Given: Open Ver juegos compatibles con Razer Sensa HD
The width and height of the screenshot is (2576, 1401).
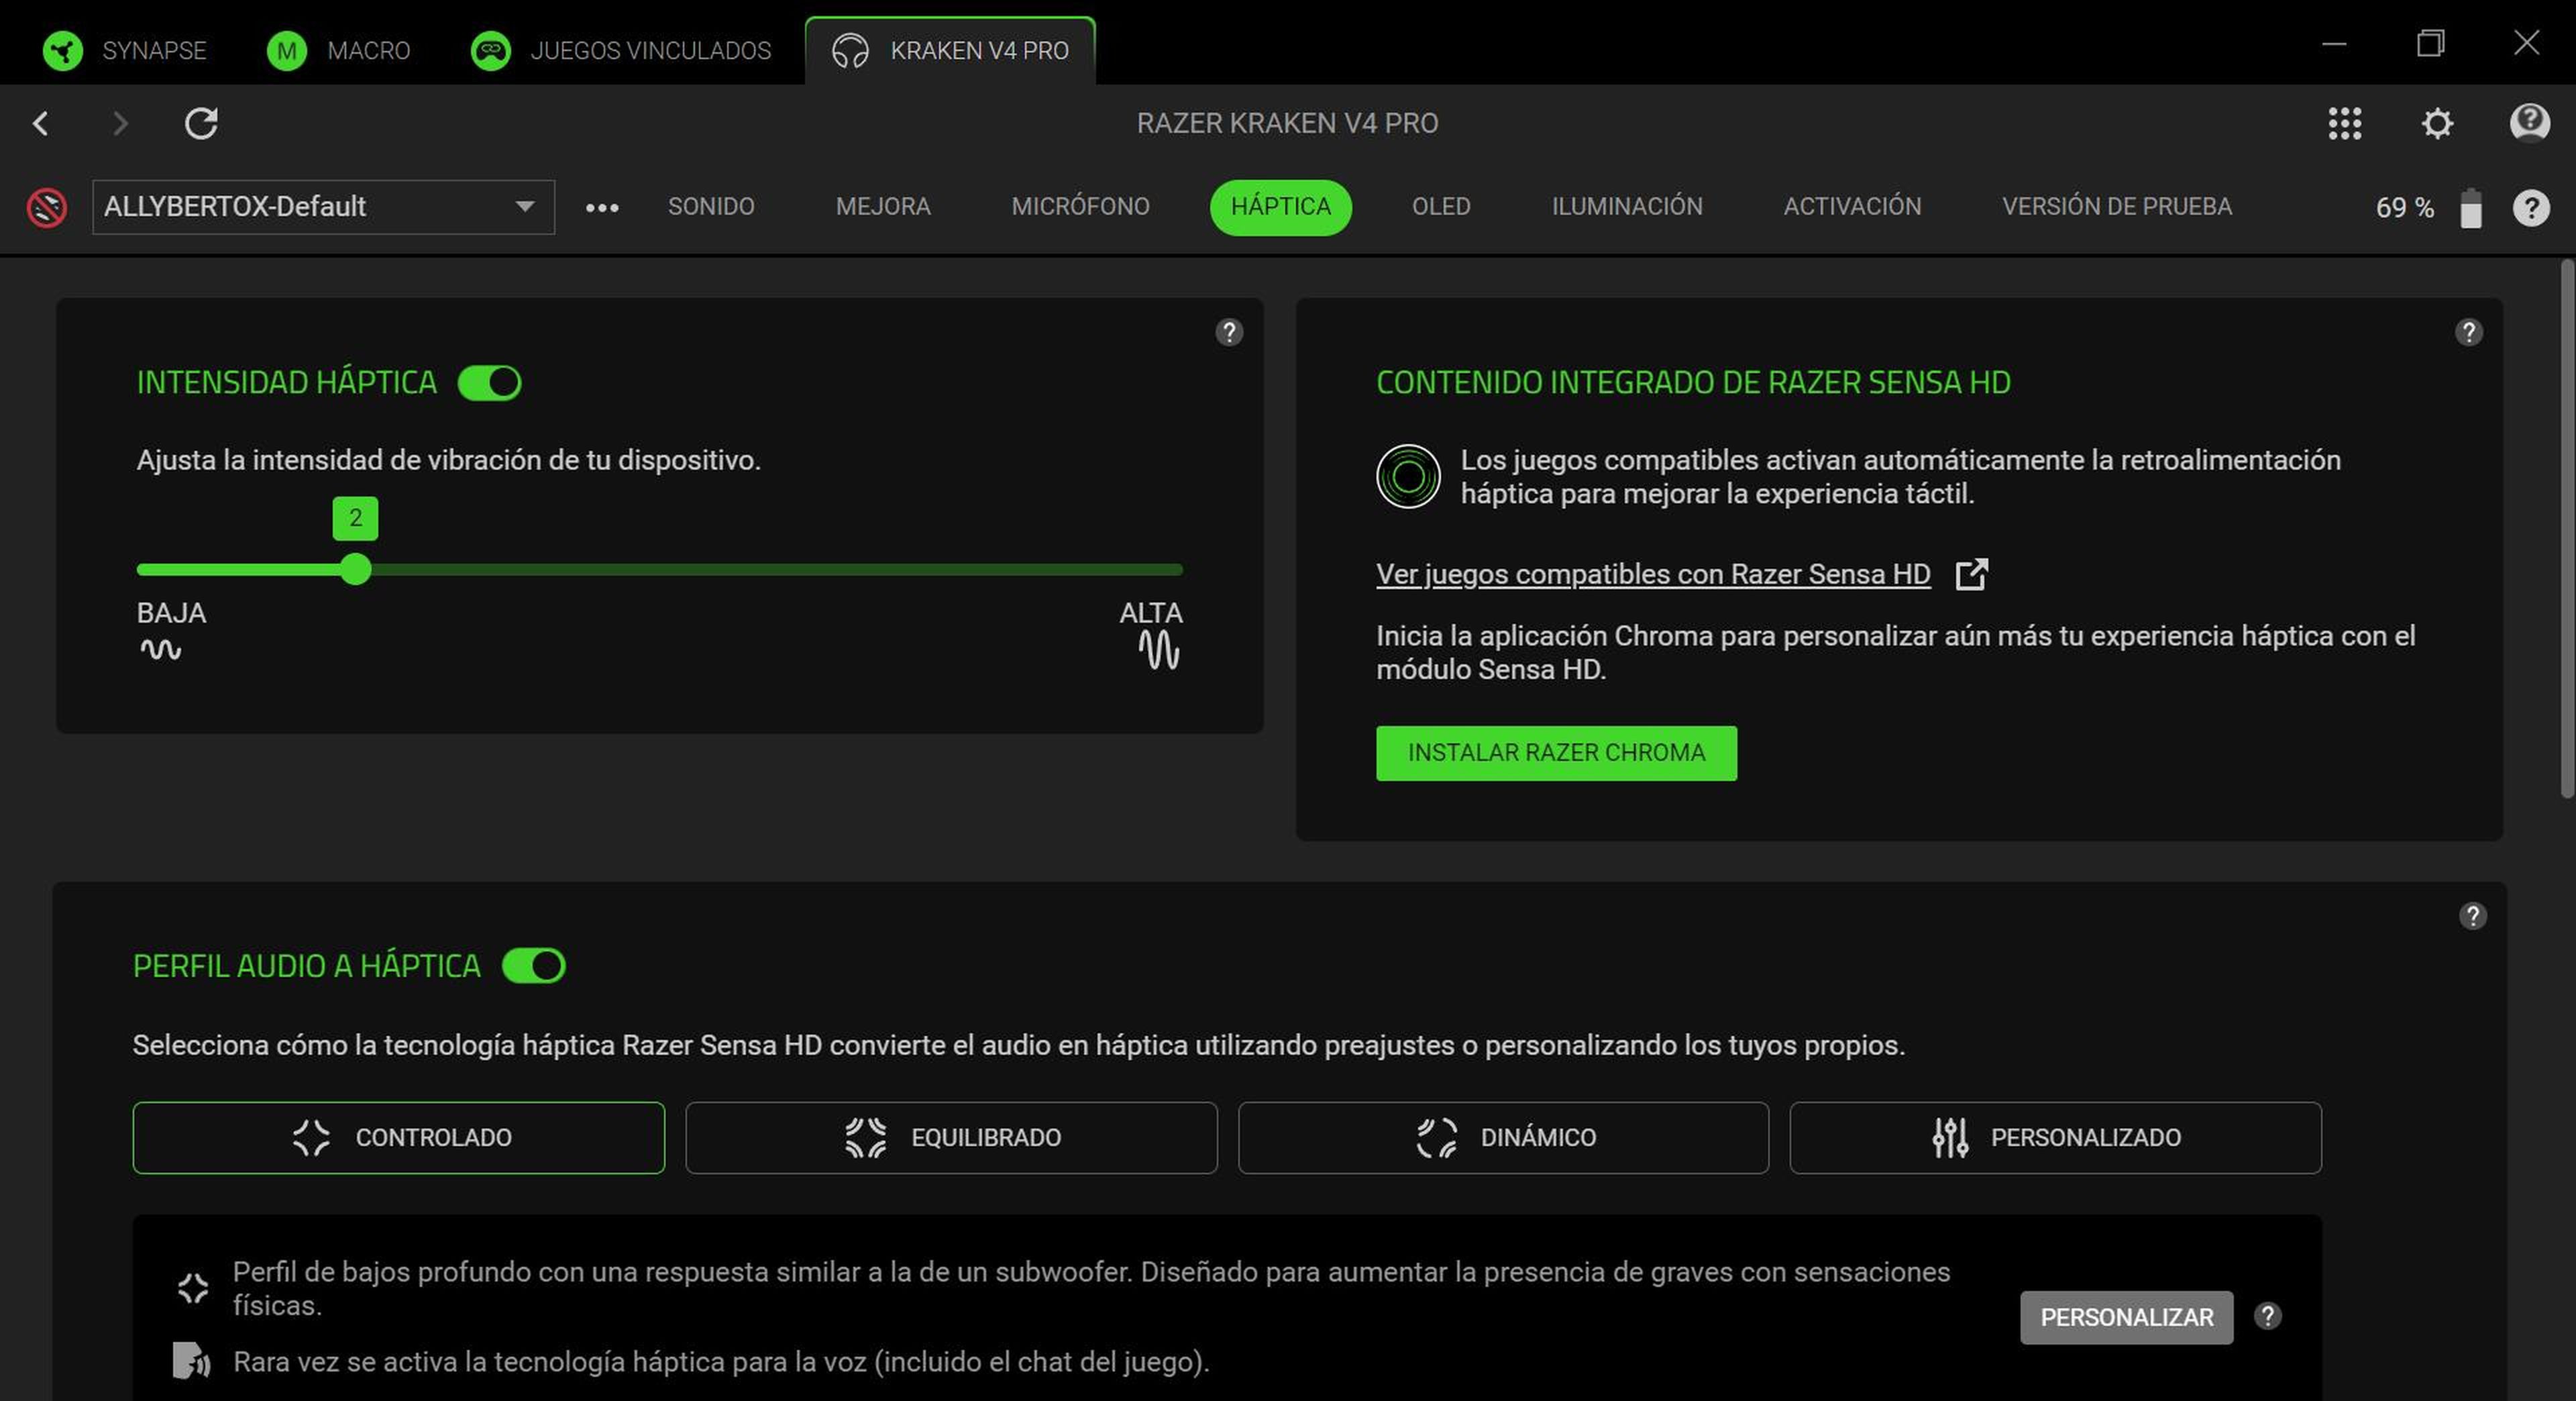Looking at the screenshot, I should [x=1653, y=574].
